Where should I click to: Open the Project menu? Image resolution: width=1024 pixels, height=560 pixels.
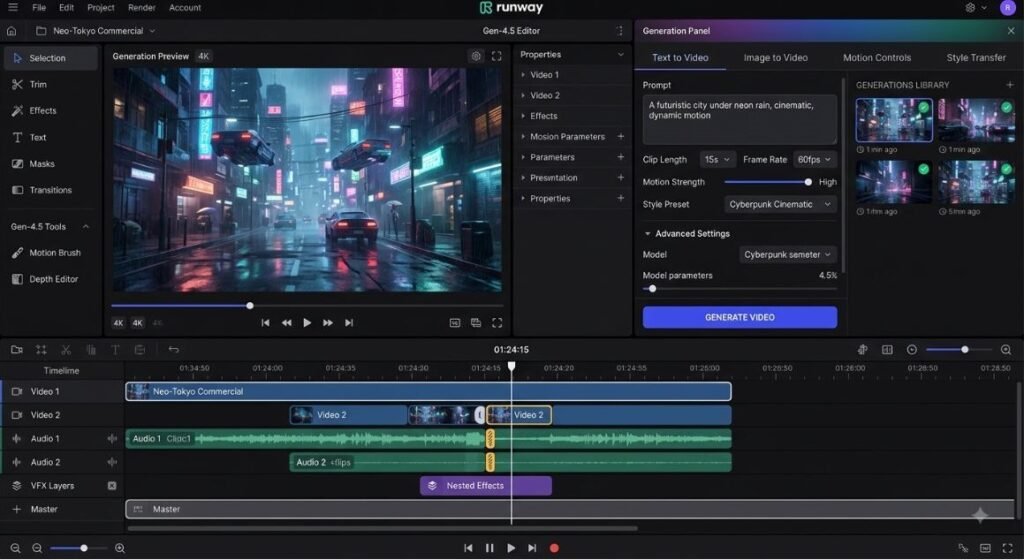(101, 8)
